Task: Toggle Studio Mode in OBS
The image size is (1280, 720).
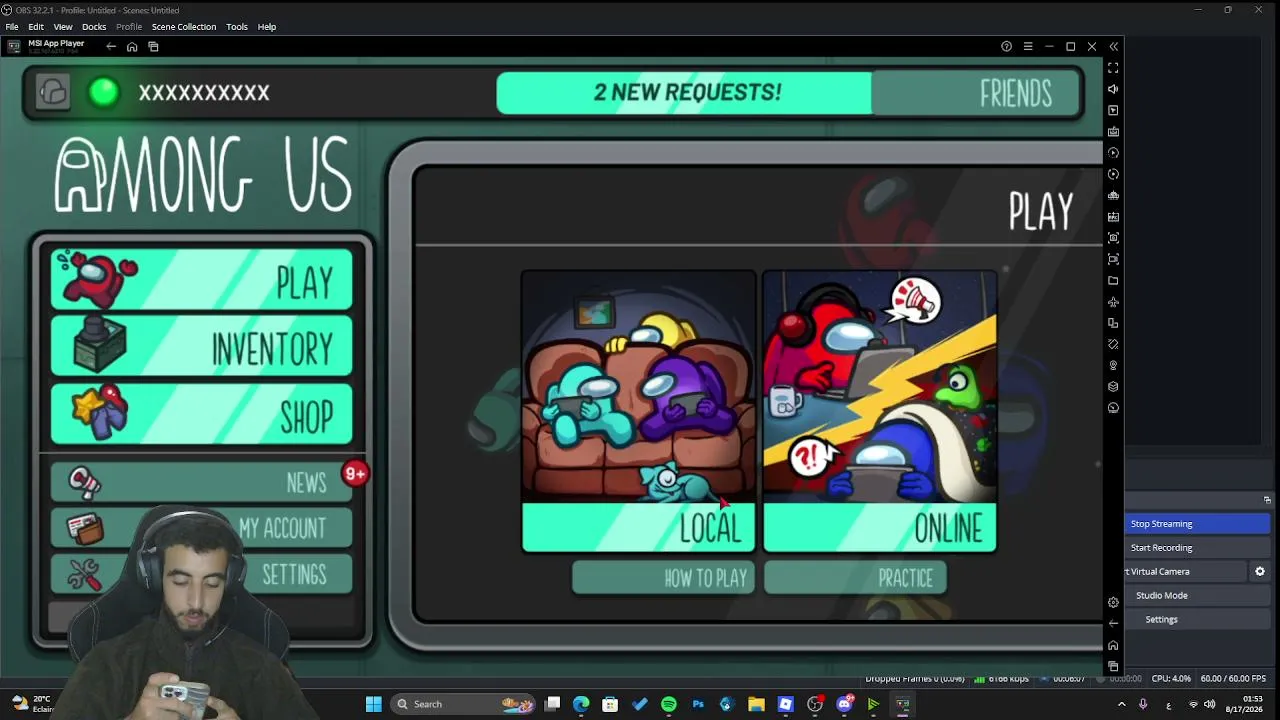Action: tap(1197, 596)
